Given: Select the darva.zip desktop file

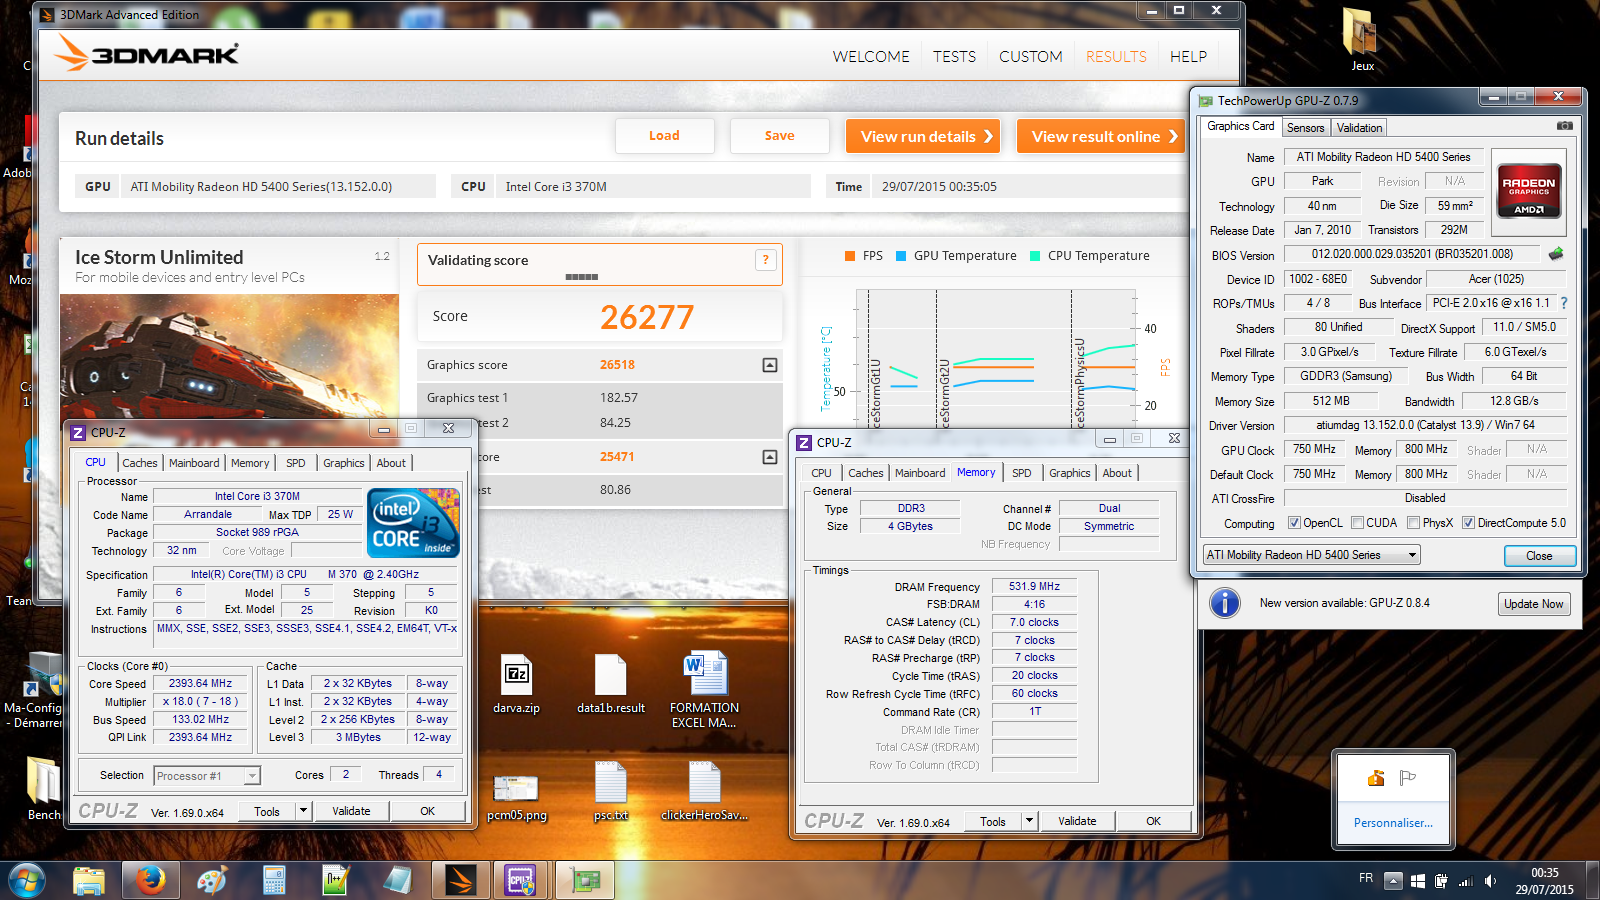Looking at the screenshot, I should tap(517, 683).
